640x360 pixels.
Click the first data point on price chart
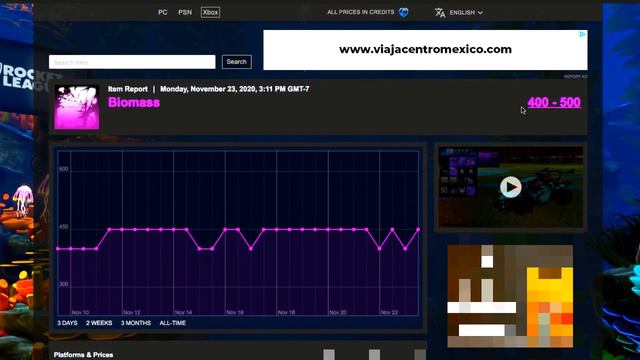(x=58, y=249)
